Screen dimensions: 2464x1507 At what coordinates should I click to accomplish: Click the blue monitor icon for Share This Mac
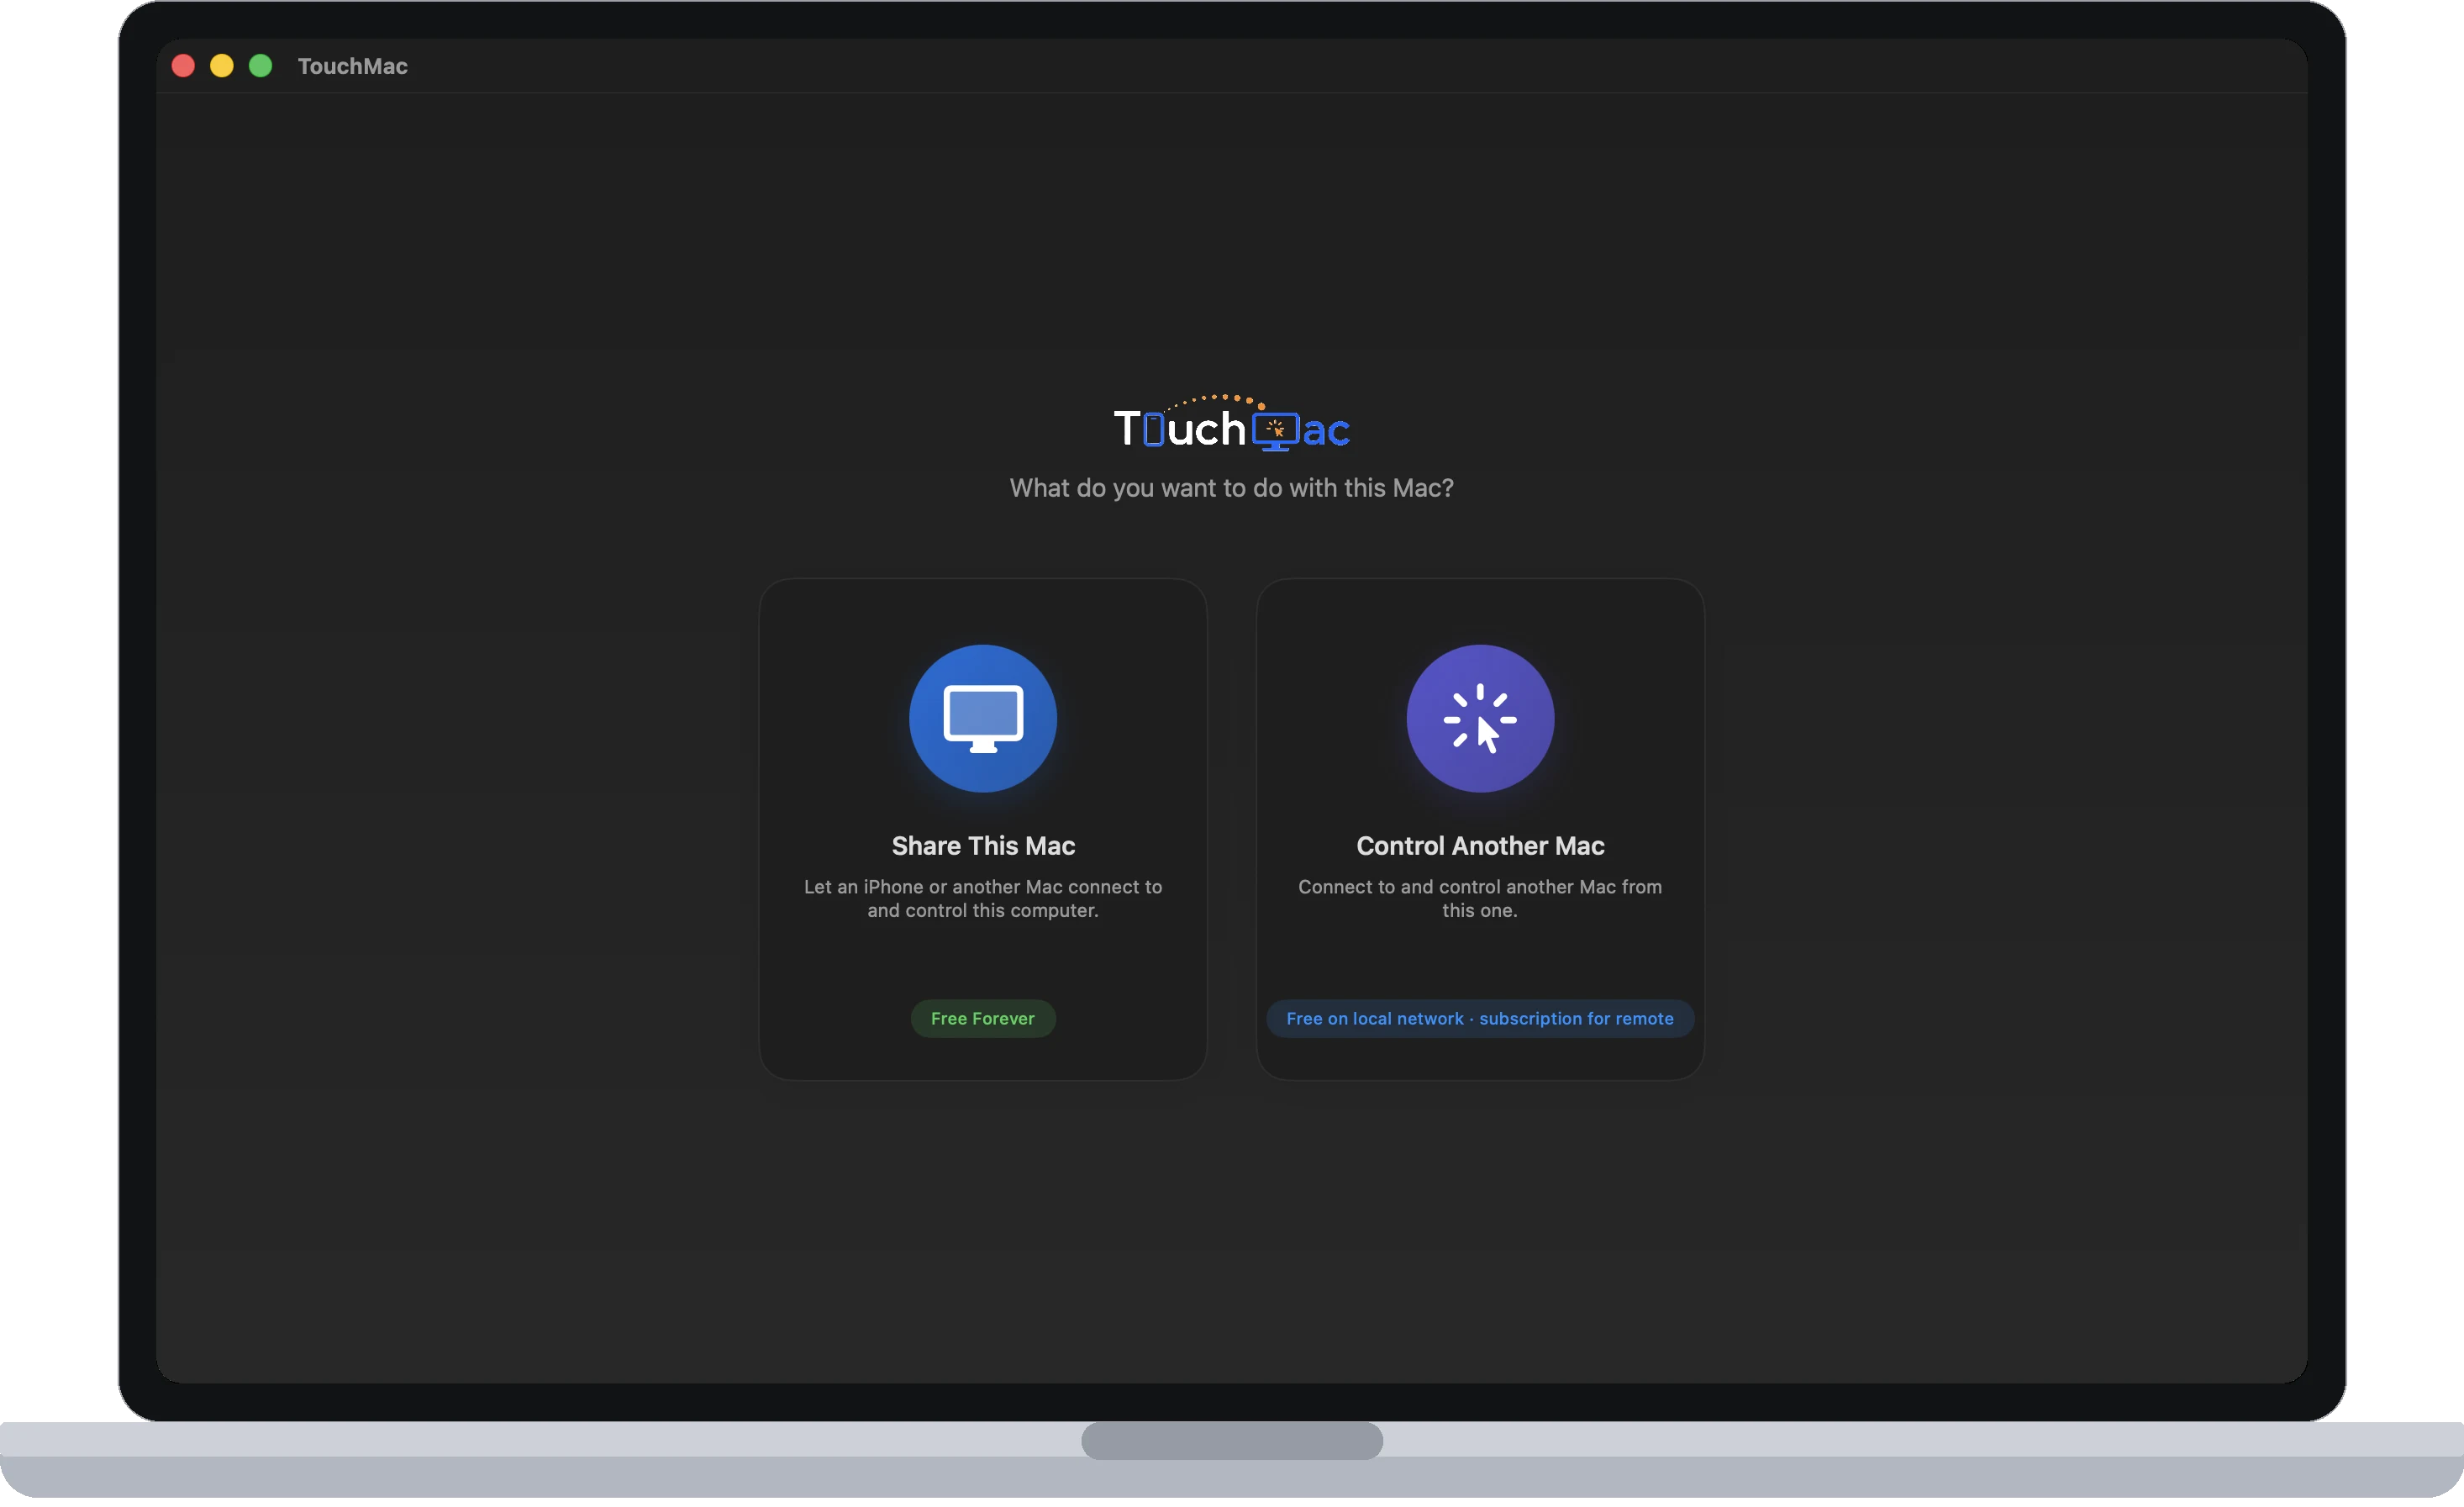click(x=983, y=719)
